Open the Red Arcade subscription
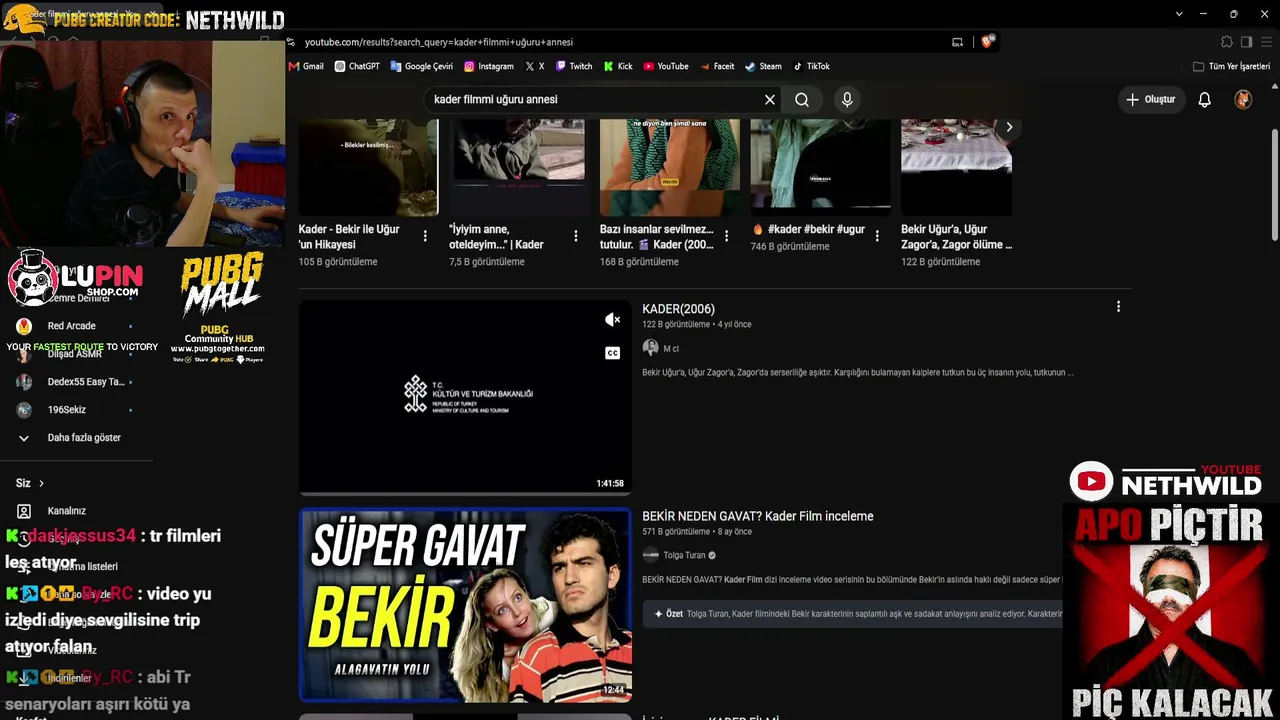The image size is (1280, 720). pyautogui.click(x=74, y=326)
